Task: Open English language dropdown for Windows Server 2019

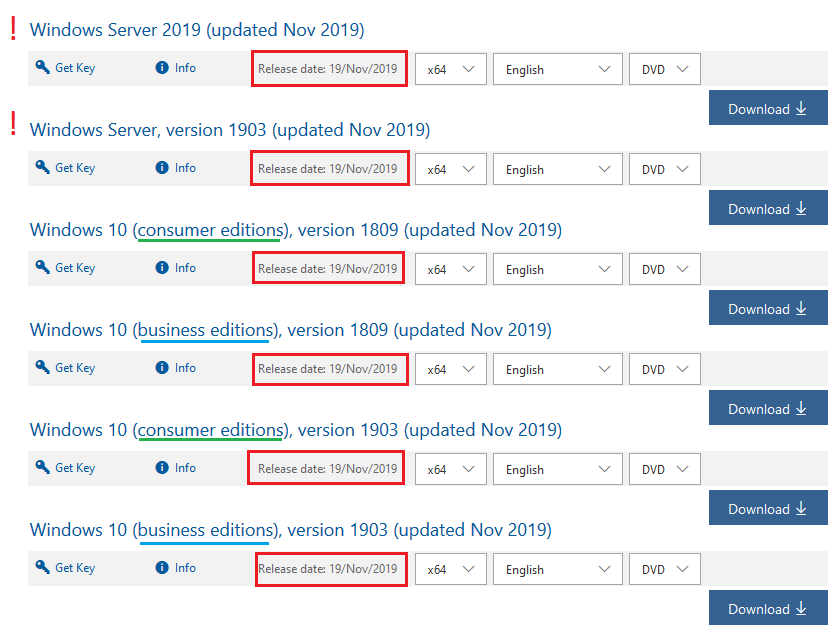Action: (x=557, y=69)
